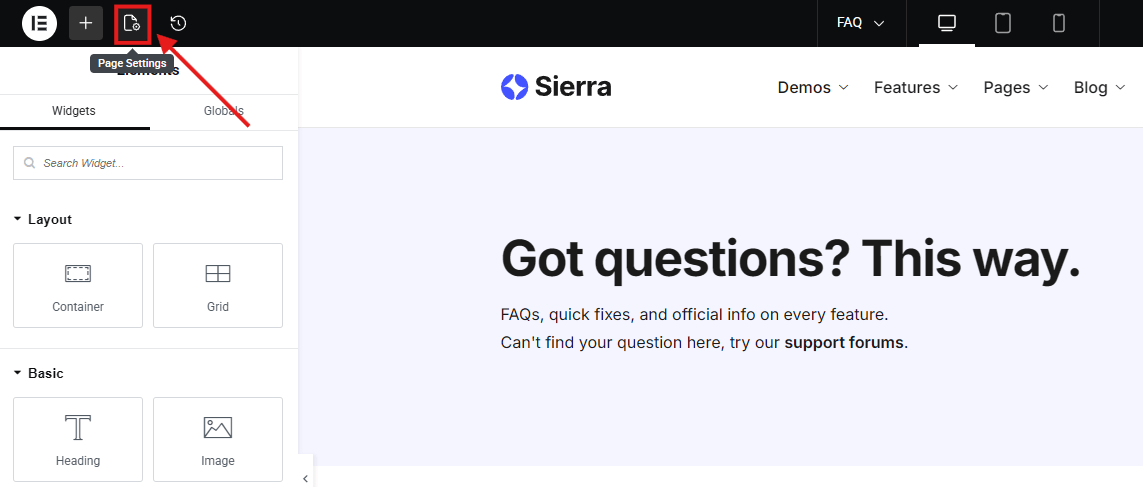
Task: Click the Elementor logo icon
Action: coord(39,23)
